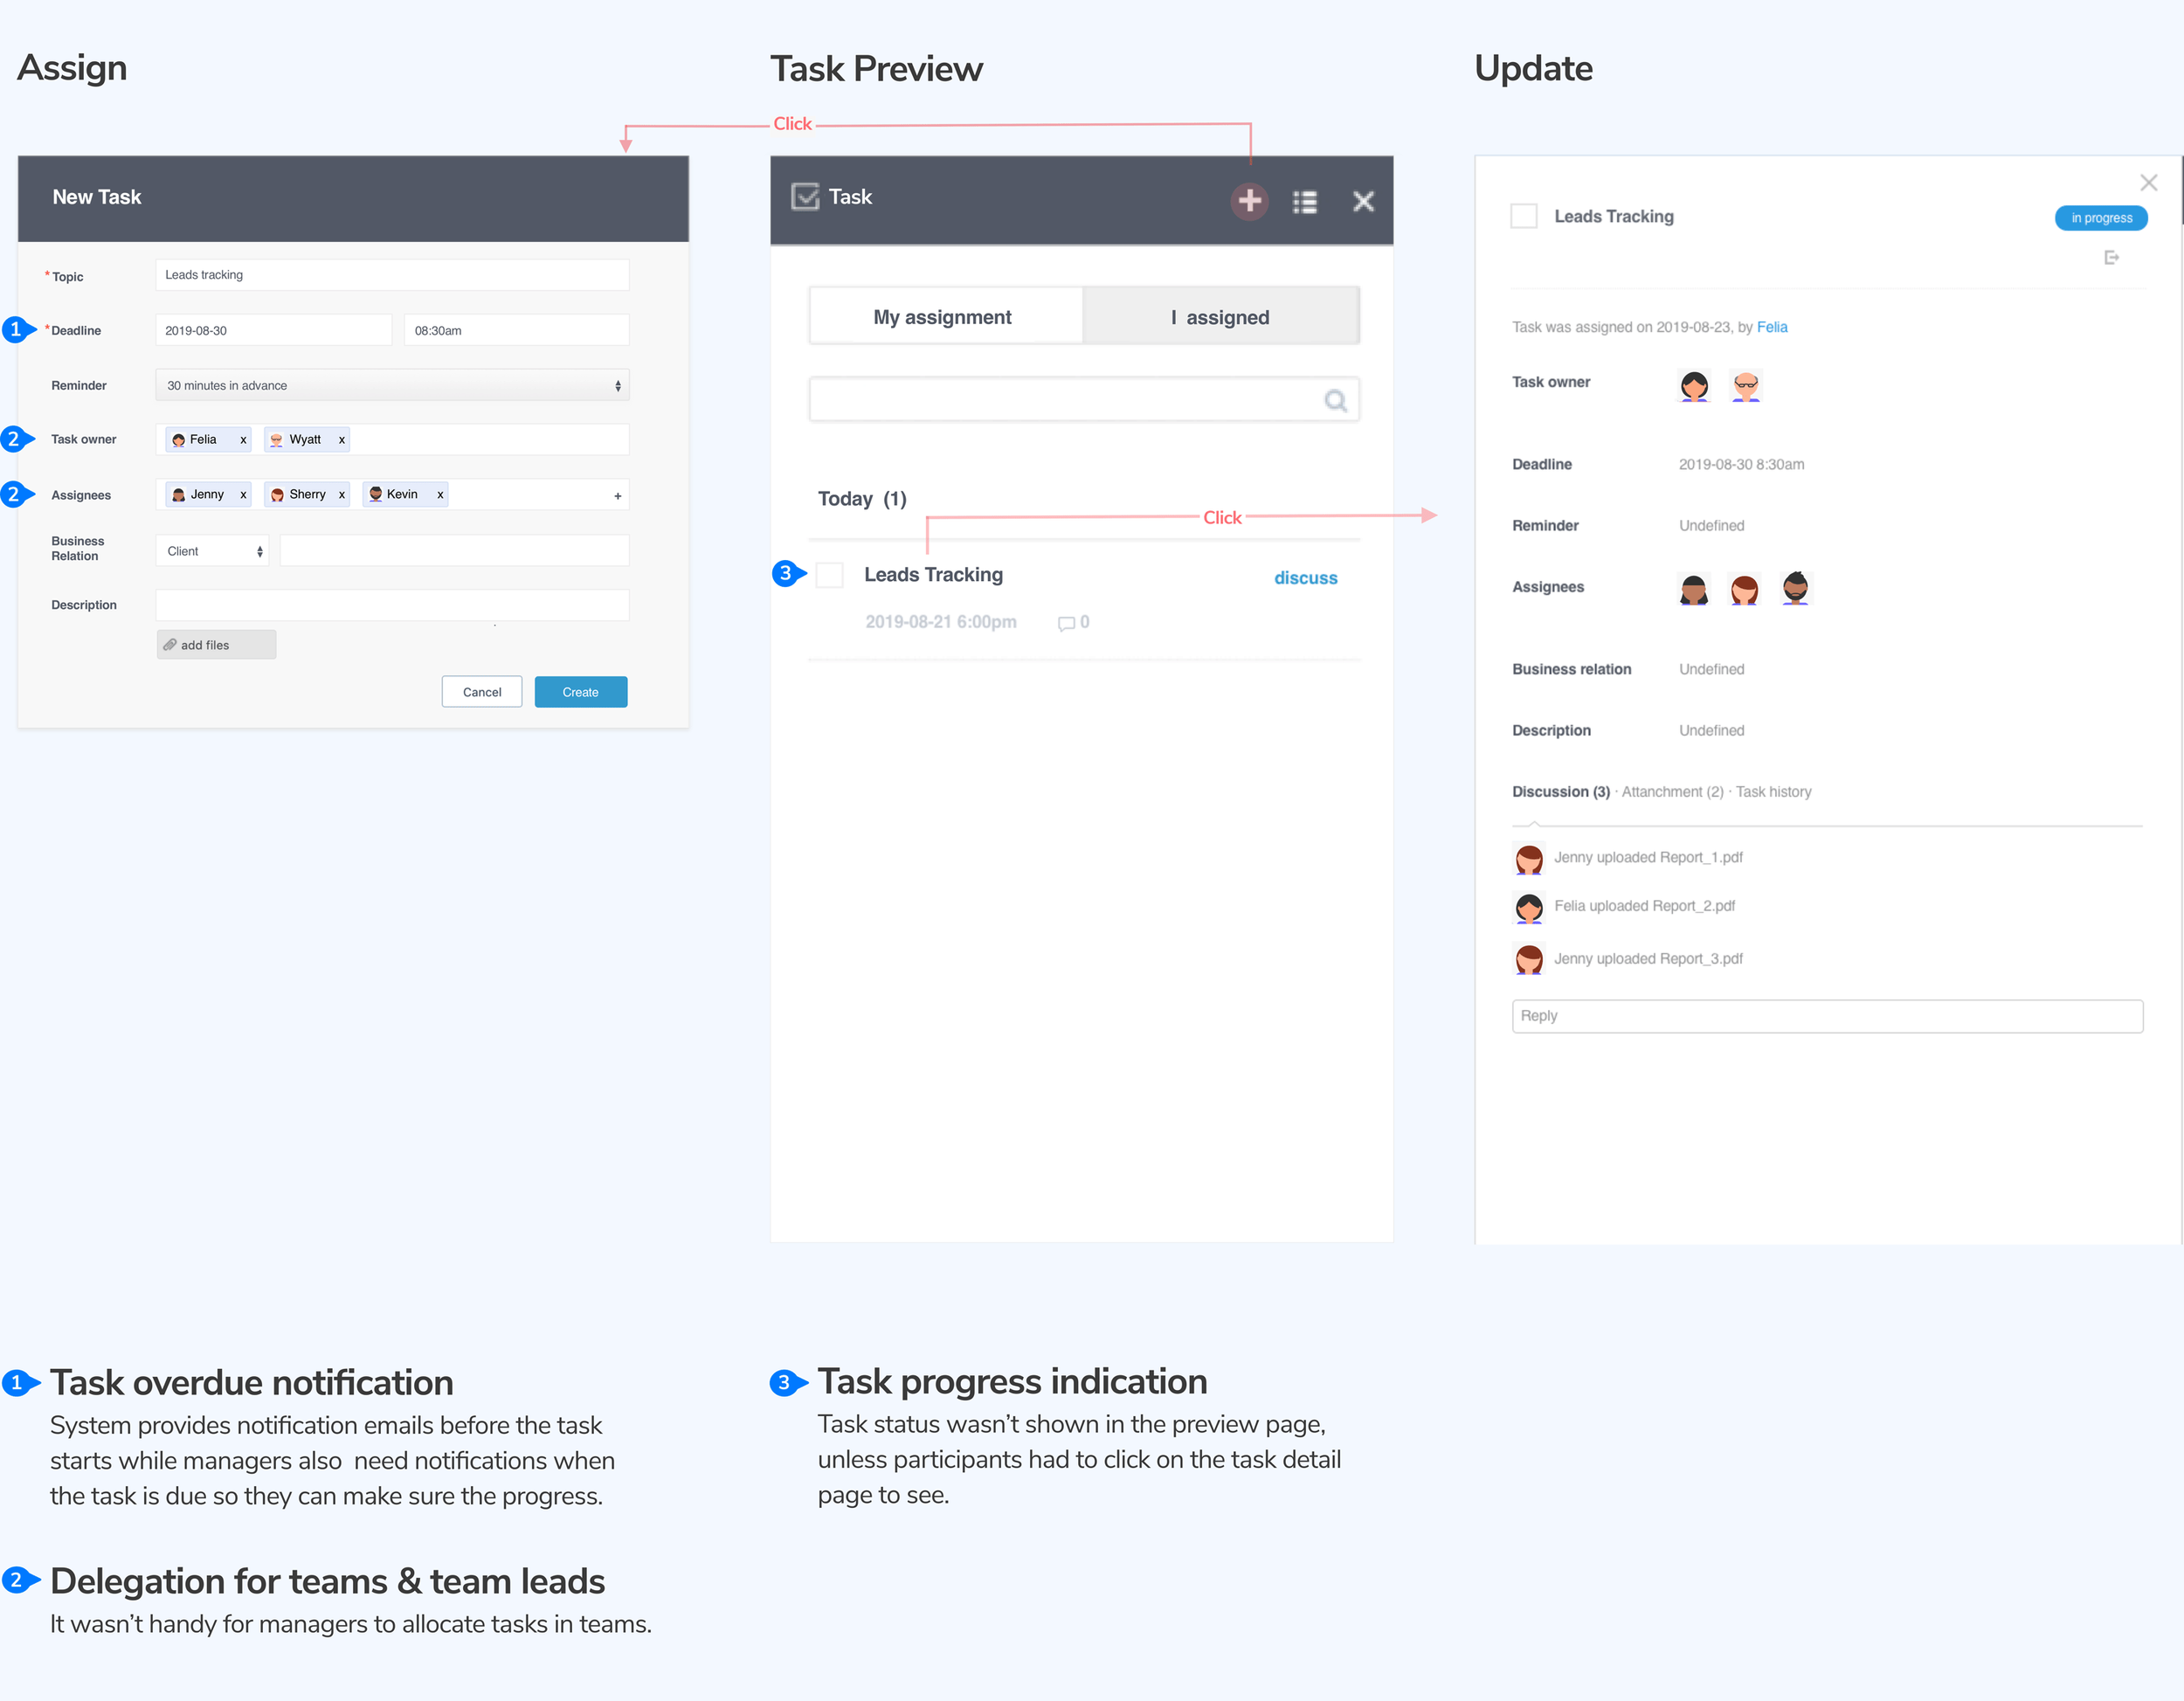The width and height of the screenshot is (2184, 1701).
Task: Open the task list view icon
Action: (1304, 202)
